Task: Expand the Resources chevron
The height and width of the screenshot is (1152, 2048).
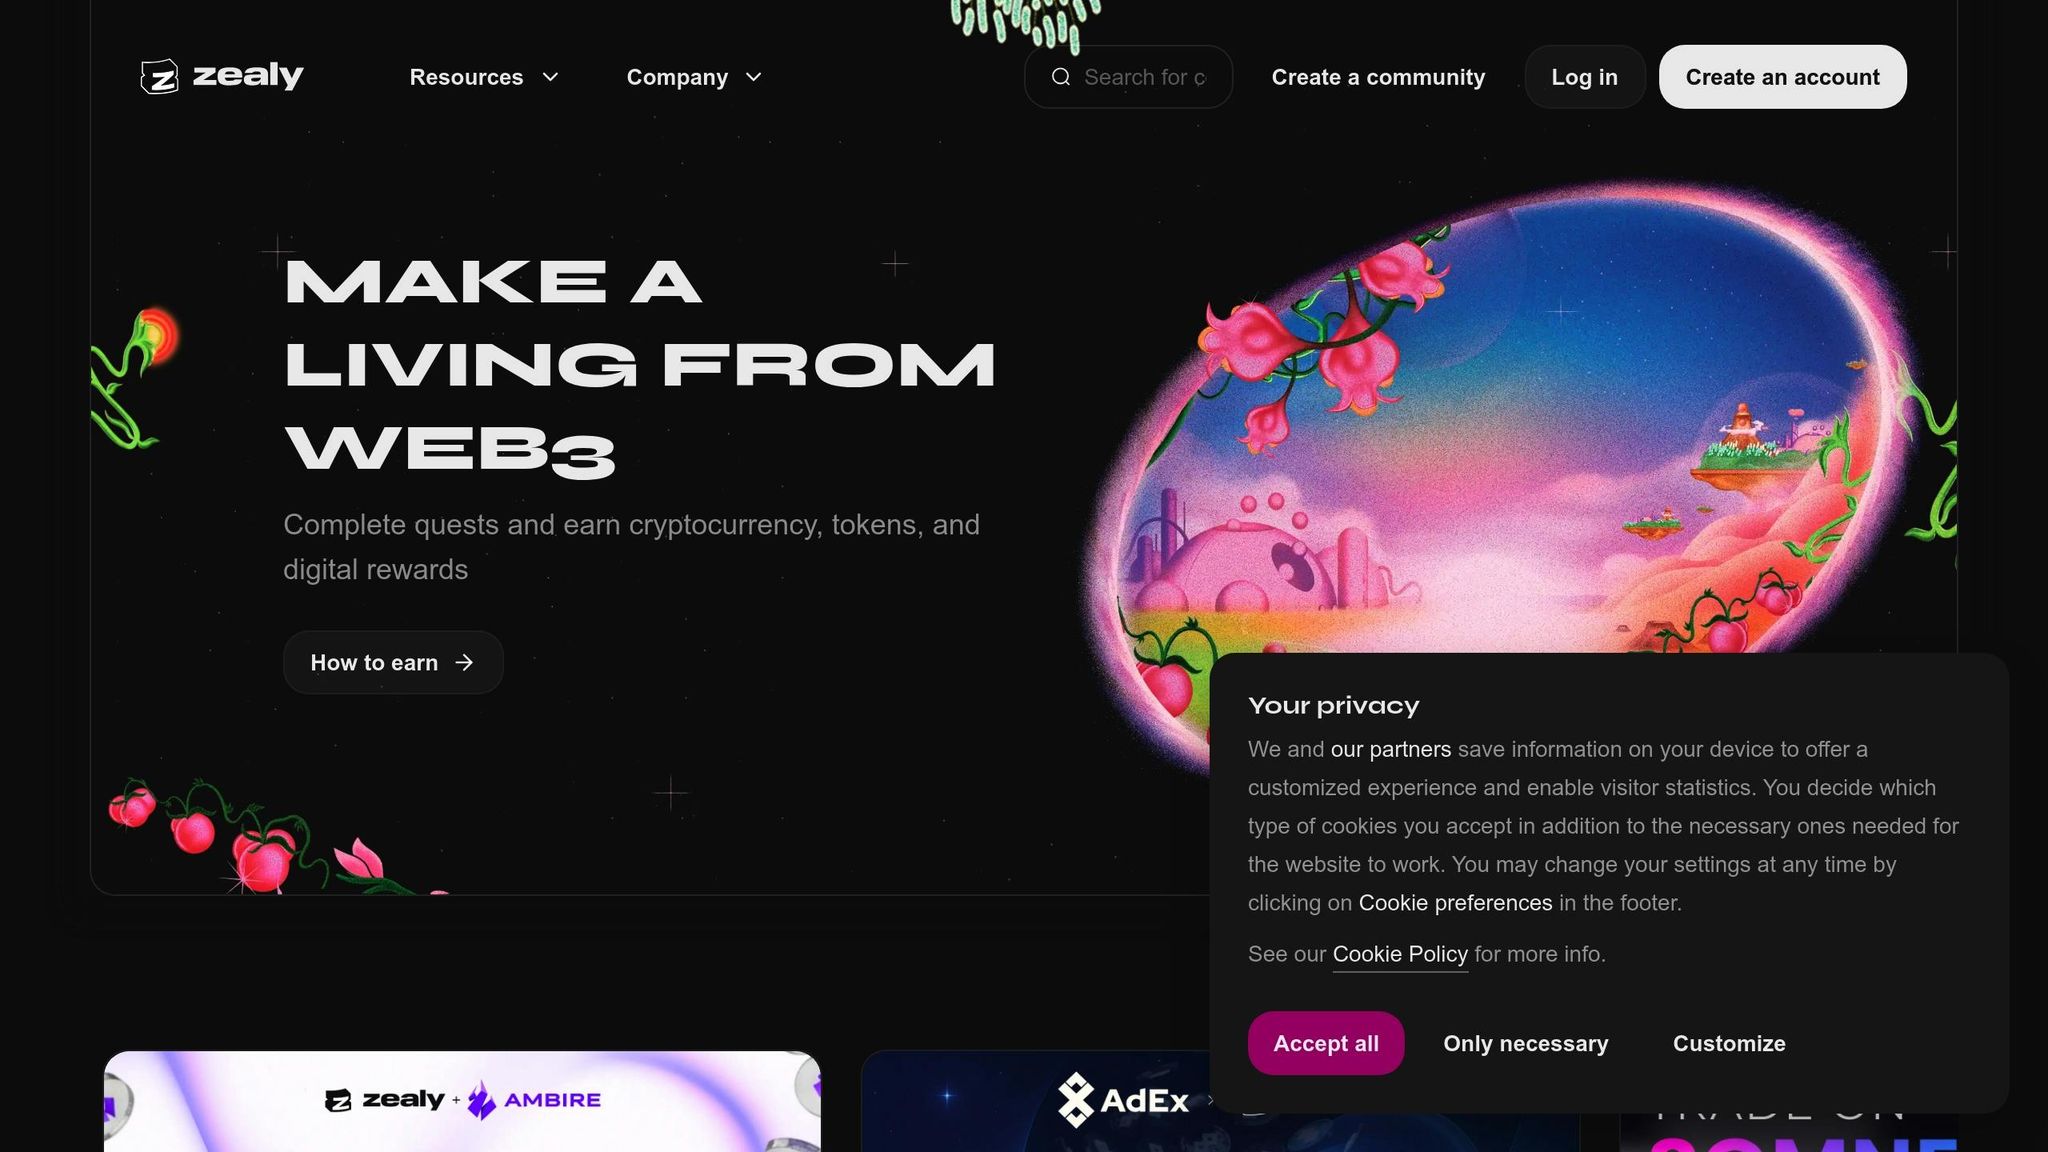Action: point(550,77)
